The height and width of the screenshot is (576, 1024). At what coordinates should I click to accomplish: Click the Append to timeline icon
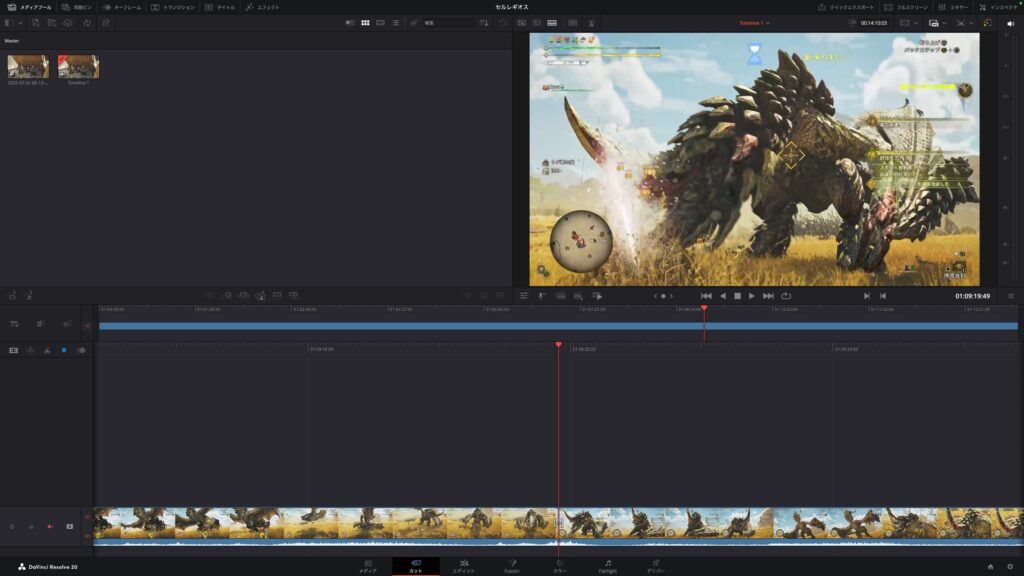[x=227, y=296]
